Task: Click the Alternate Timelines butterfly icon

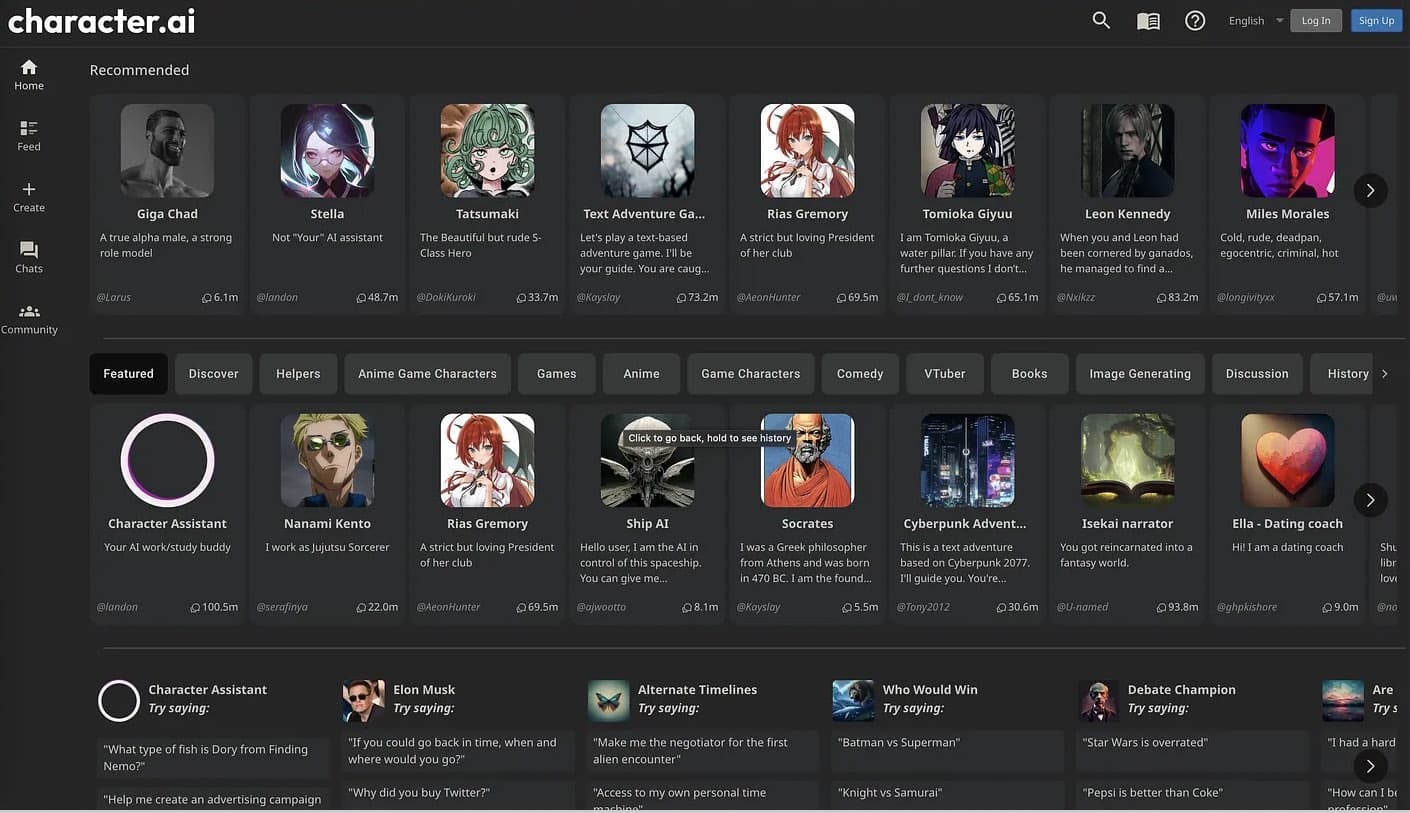Action: pyautogui.click(x=608, y=701)
